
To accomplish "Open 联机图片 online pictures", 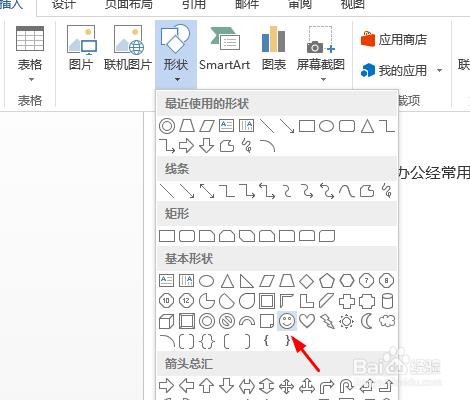I will point(128,48).
